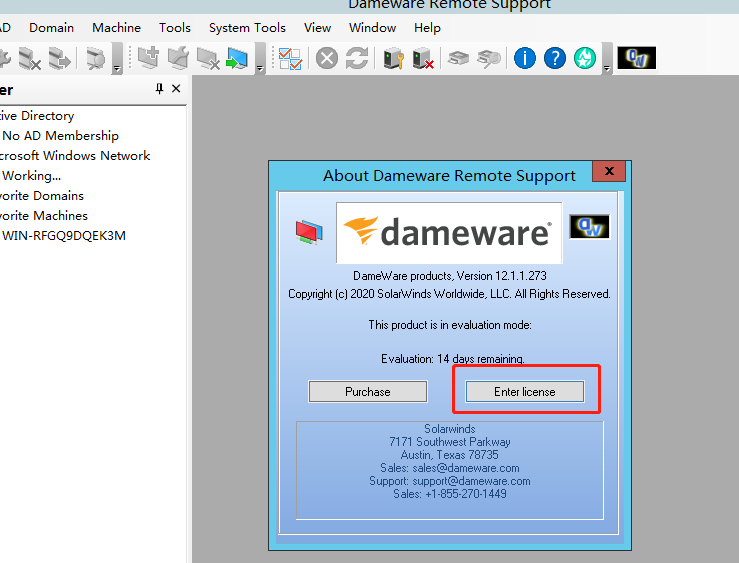Image resolution: width=739 pixels, height=563 pixels.
Task: Click the Austin, Texas 78735 line
Action: 450,455
